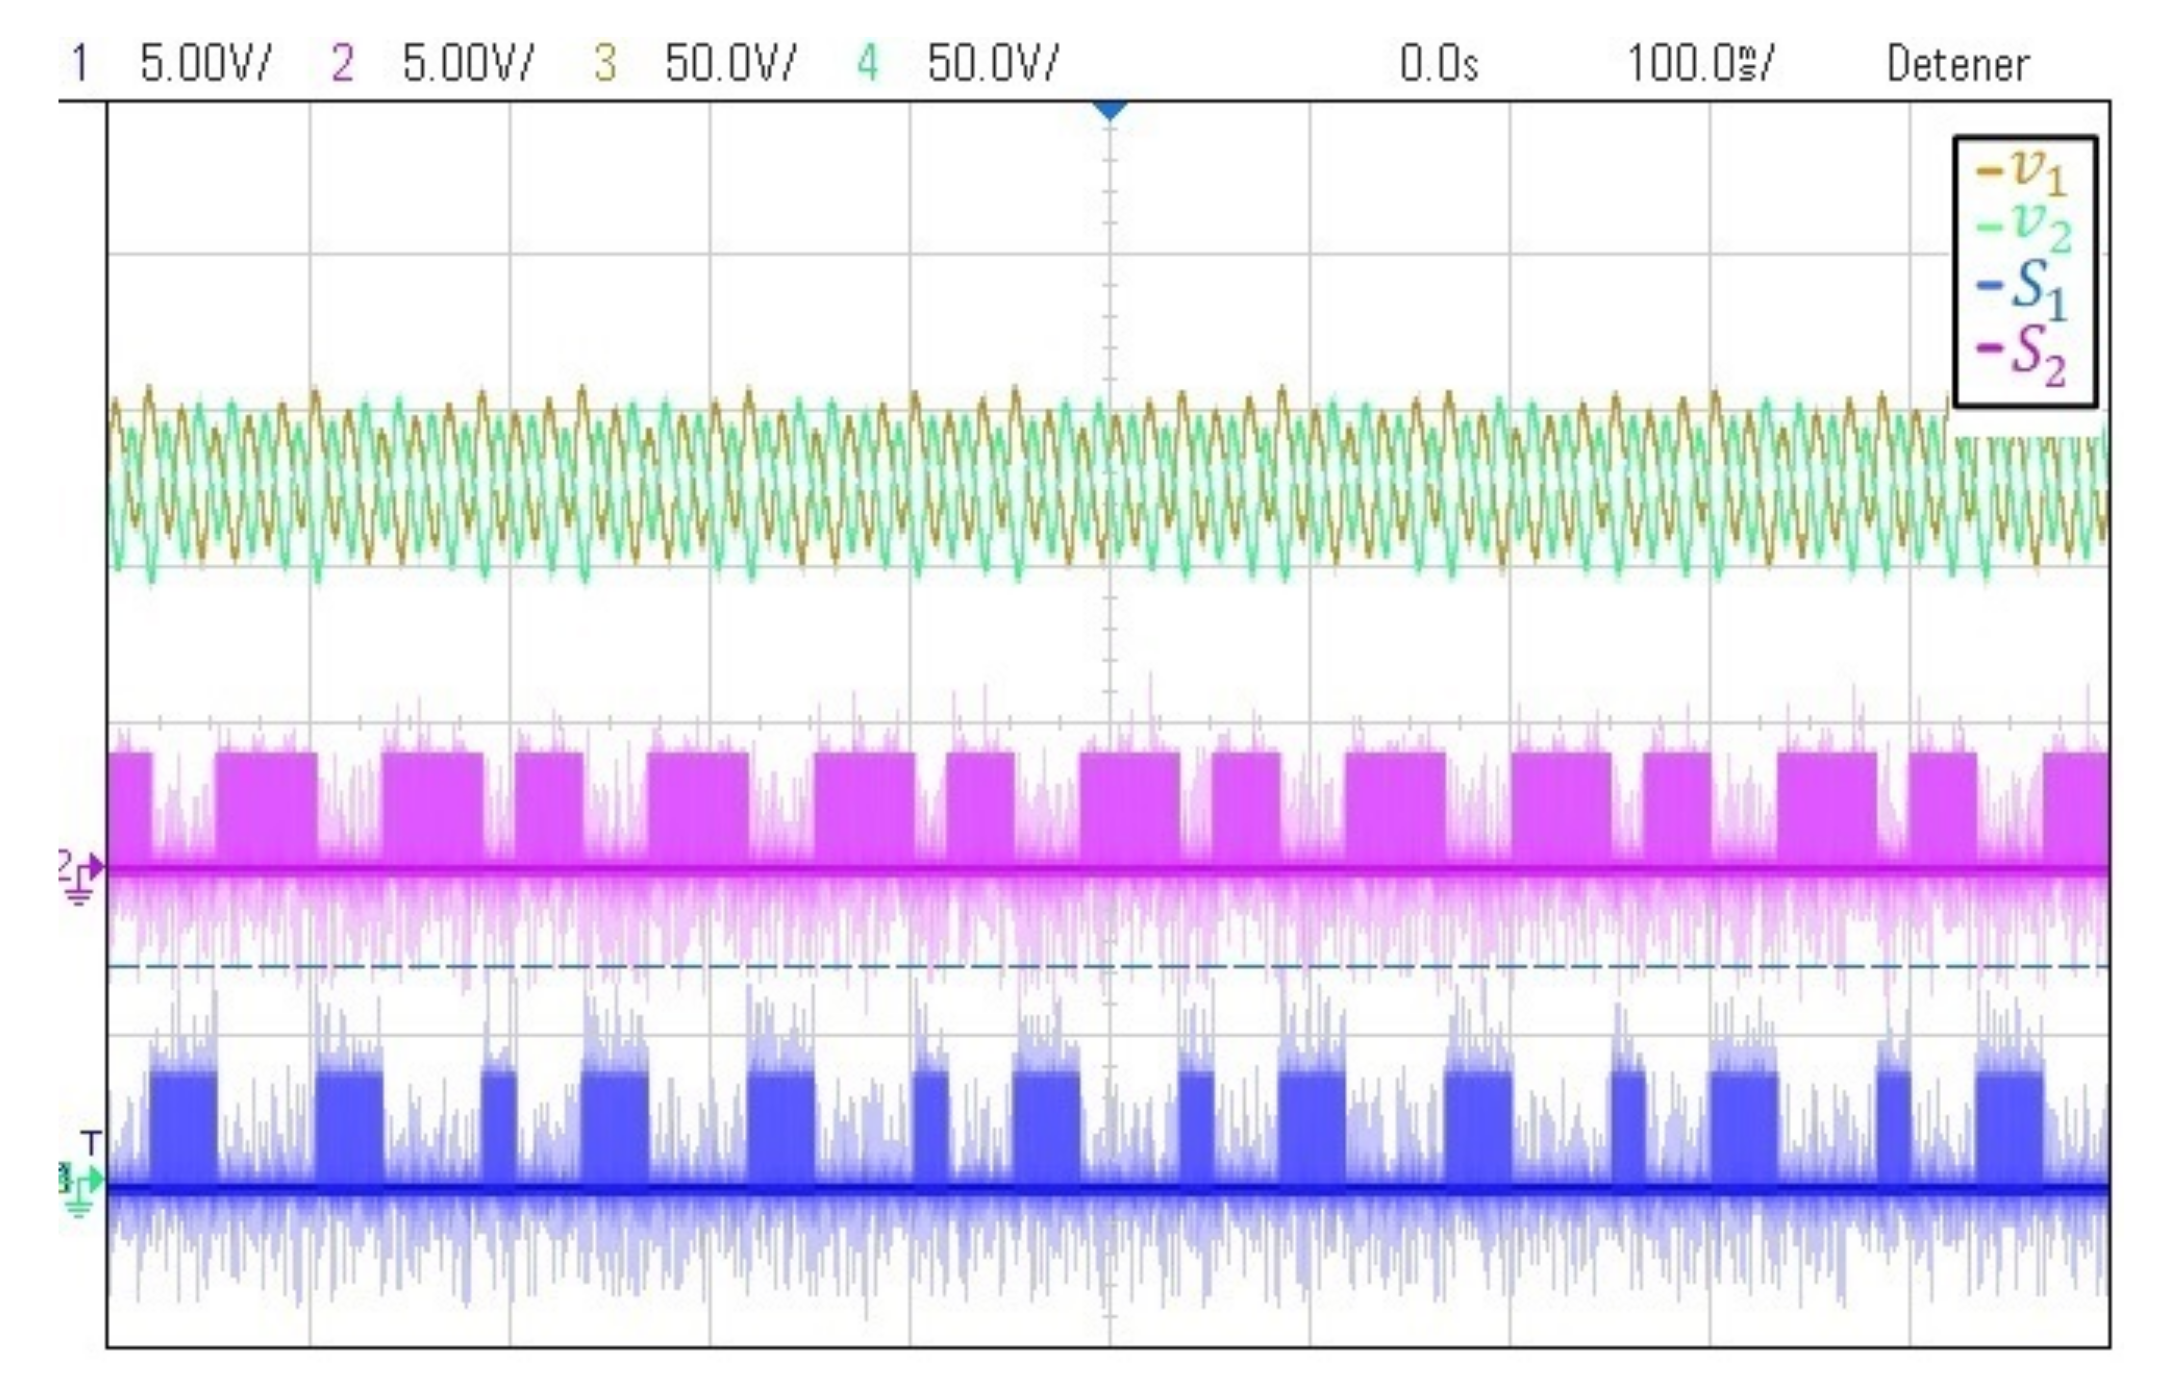Select channel 1 number indicator

(x=80, y=65)
